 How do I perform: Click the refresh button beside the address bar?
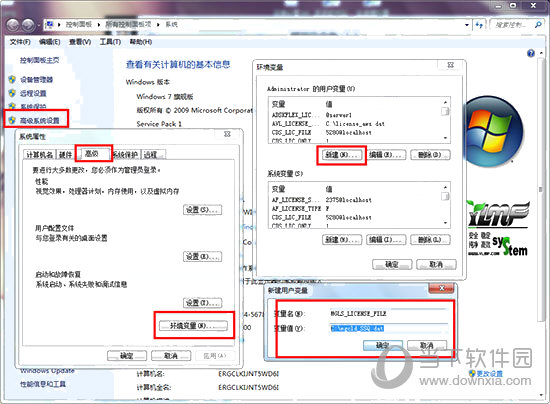(x=479, y=25)
